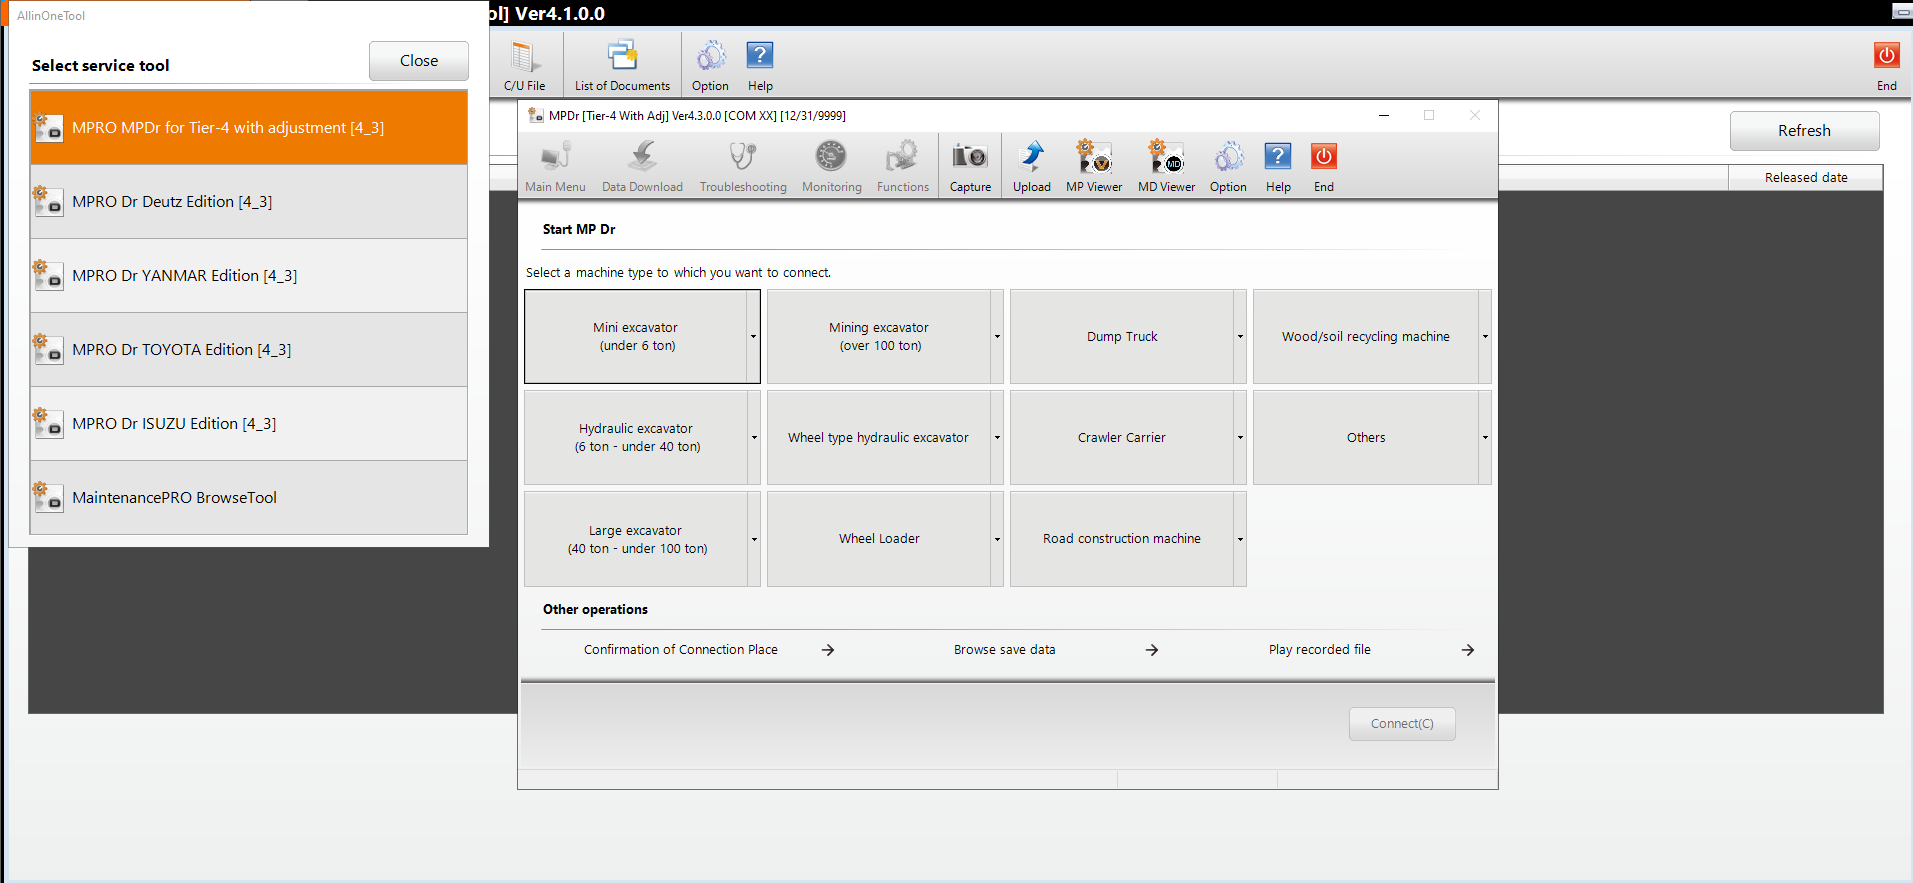
Task: Click End in the MPDr window toolbar
Action: pos(1323,166)
